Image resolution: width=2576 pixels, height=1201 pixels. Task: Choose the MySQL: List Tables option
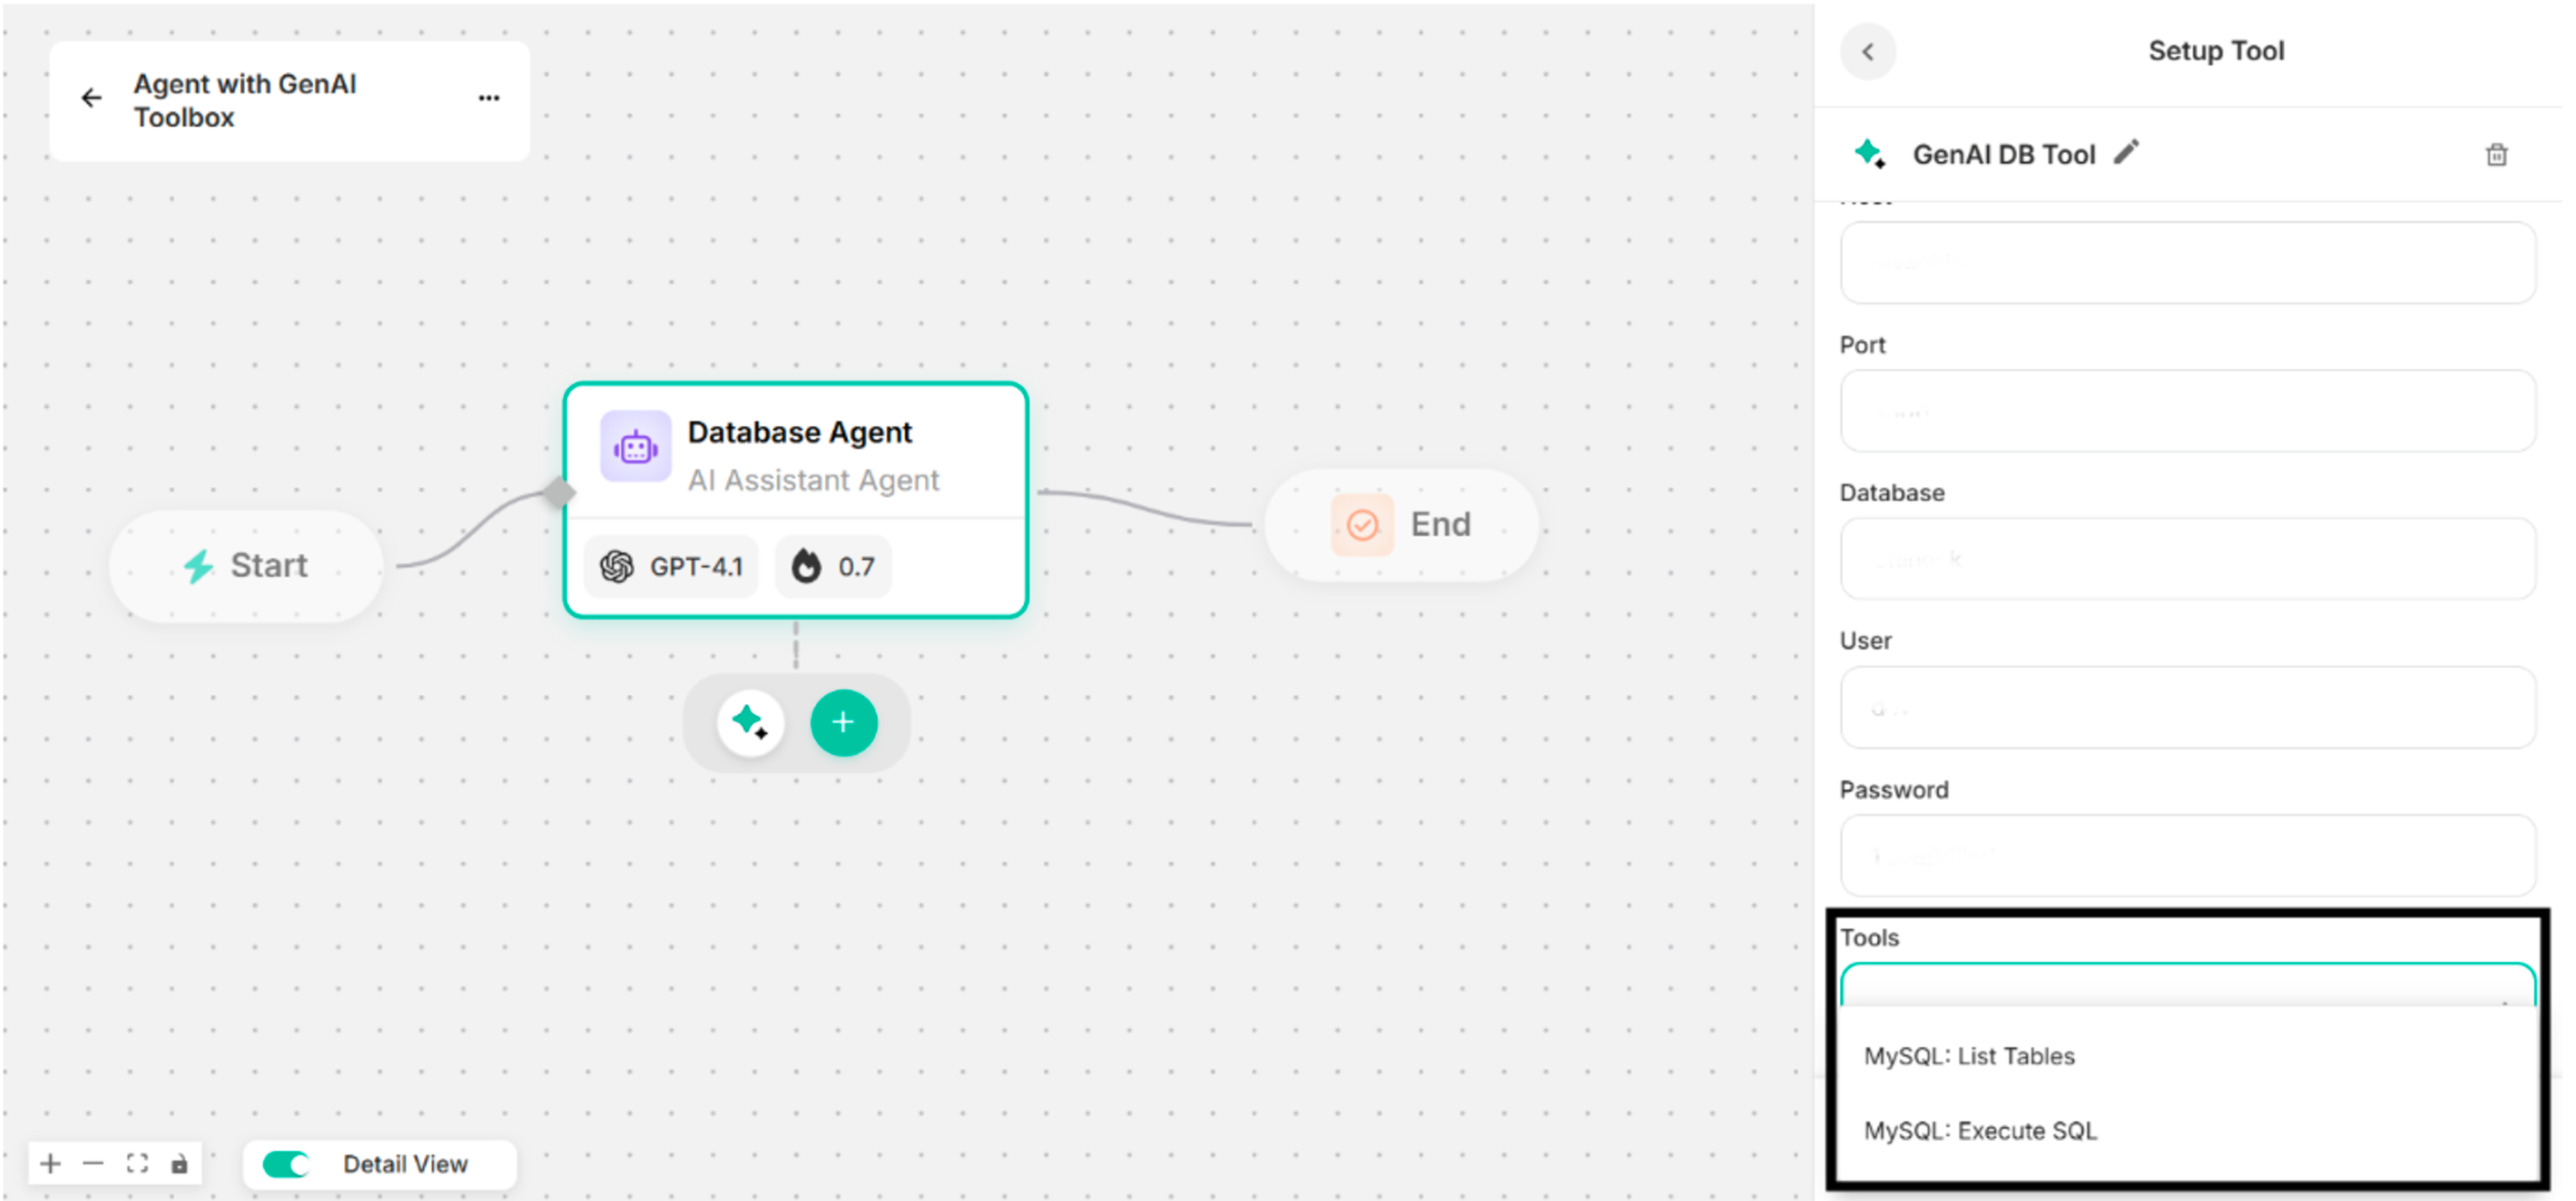pyautogui.click(x=2188, y=1056)
